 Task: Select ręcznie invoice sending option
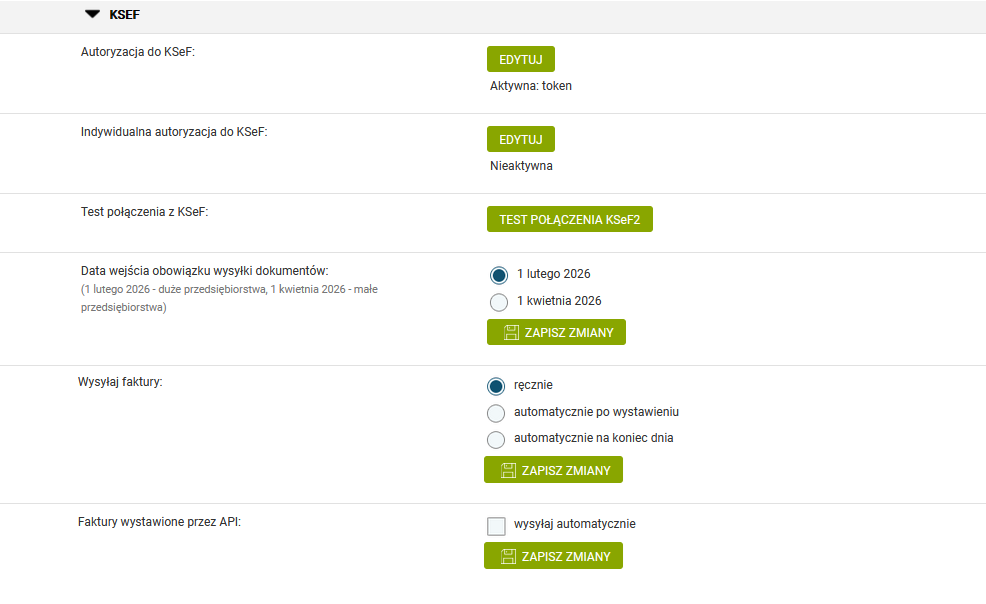click(x=496, y=386)
